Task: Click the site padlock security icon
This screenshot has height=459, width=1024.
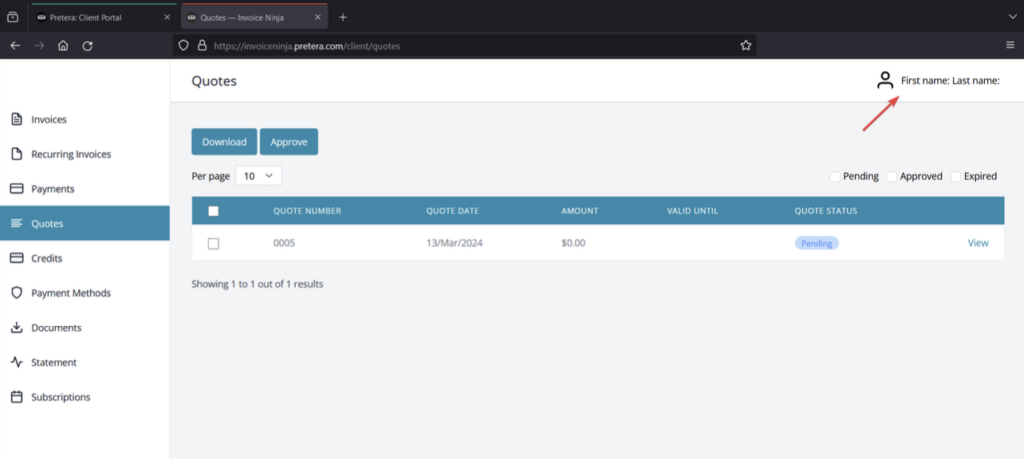Action: (202, 46)
